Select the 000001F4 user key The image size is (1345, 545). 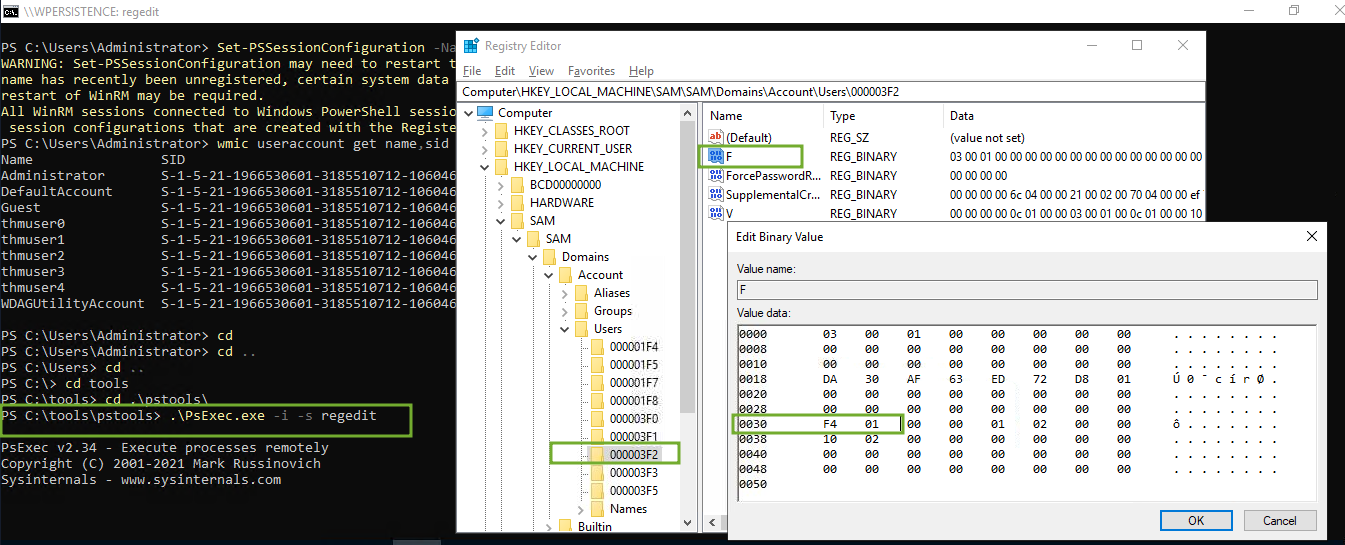(633, 347)
